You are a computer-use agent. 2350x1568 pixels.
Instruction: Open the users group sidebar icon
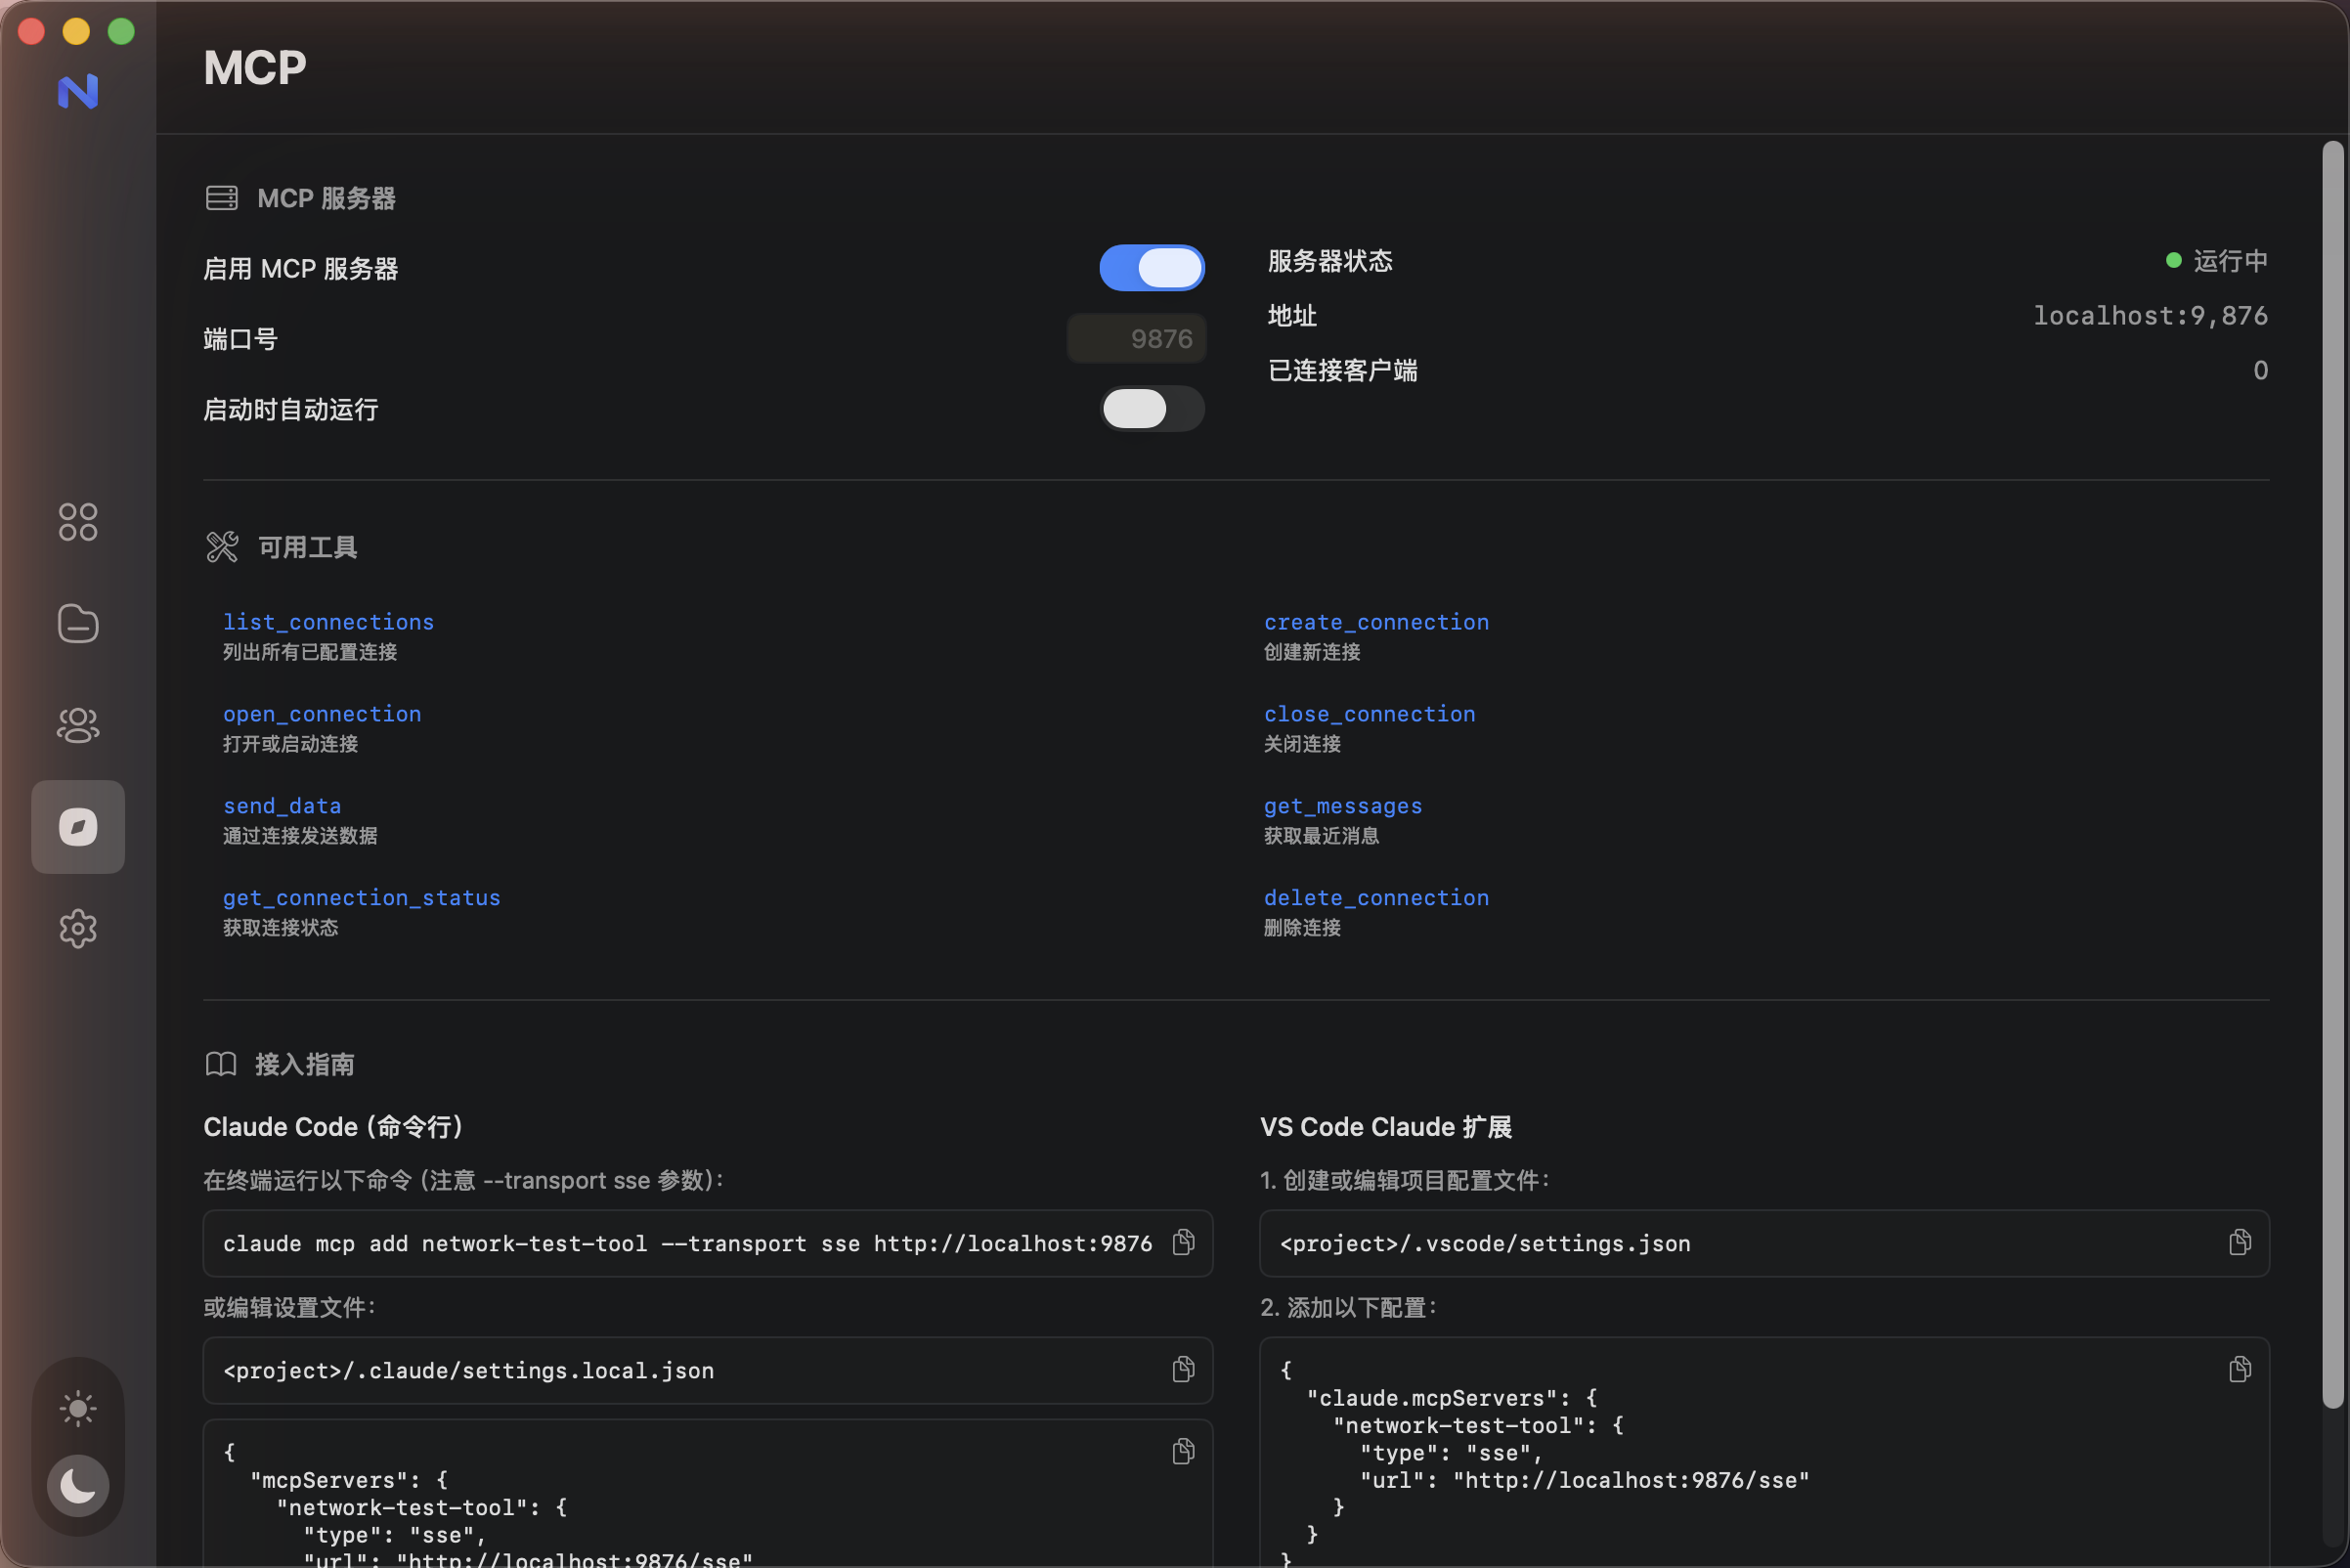pos(78,725)
